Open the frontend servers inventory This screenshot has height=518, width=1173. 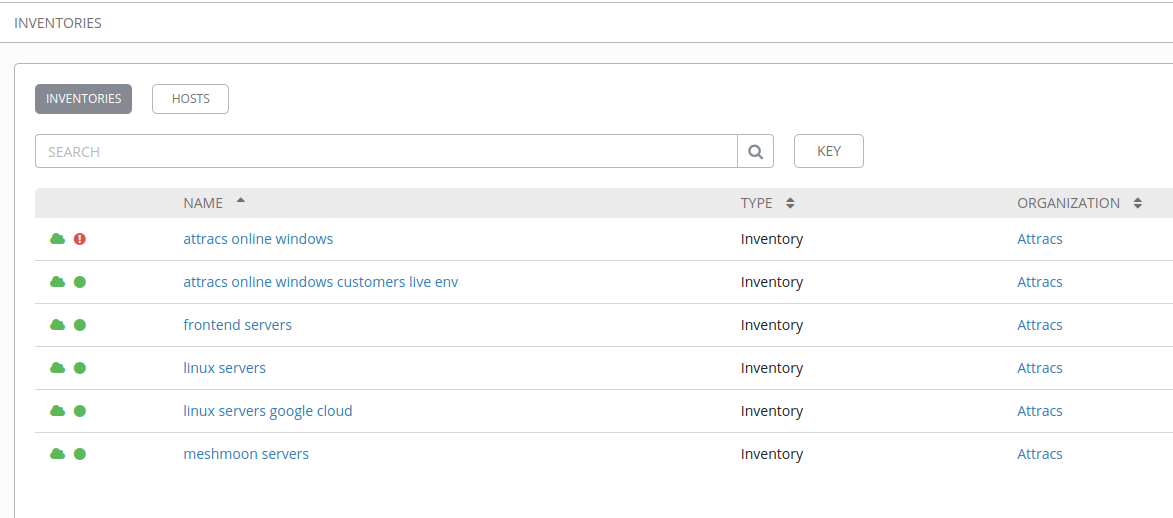[237, 325]
